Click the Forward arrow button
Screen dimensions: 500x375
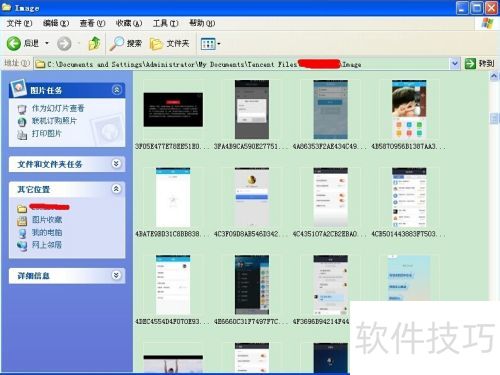click(x=64, y=44)
